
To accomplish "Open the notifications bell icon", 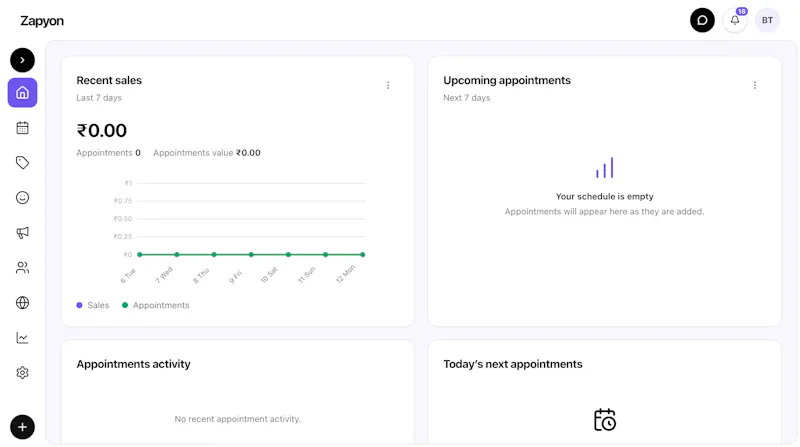I will click(735, 20).
